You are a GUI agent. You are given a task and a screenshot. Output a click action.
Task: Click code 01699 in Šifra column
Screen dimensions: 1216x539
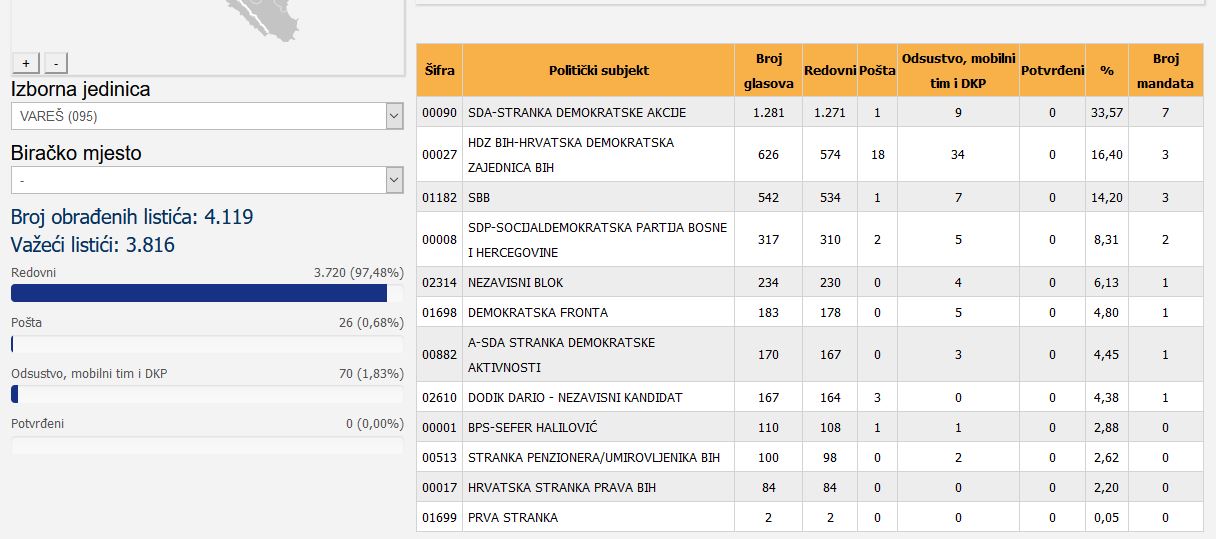coord(439,518)
